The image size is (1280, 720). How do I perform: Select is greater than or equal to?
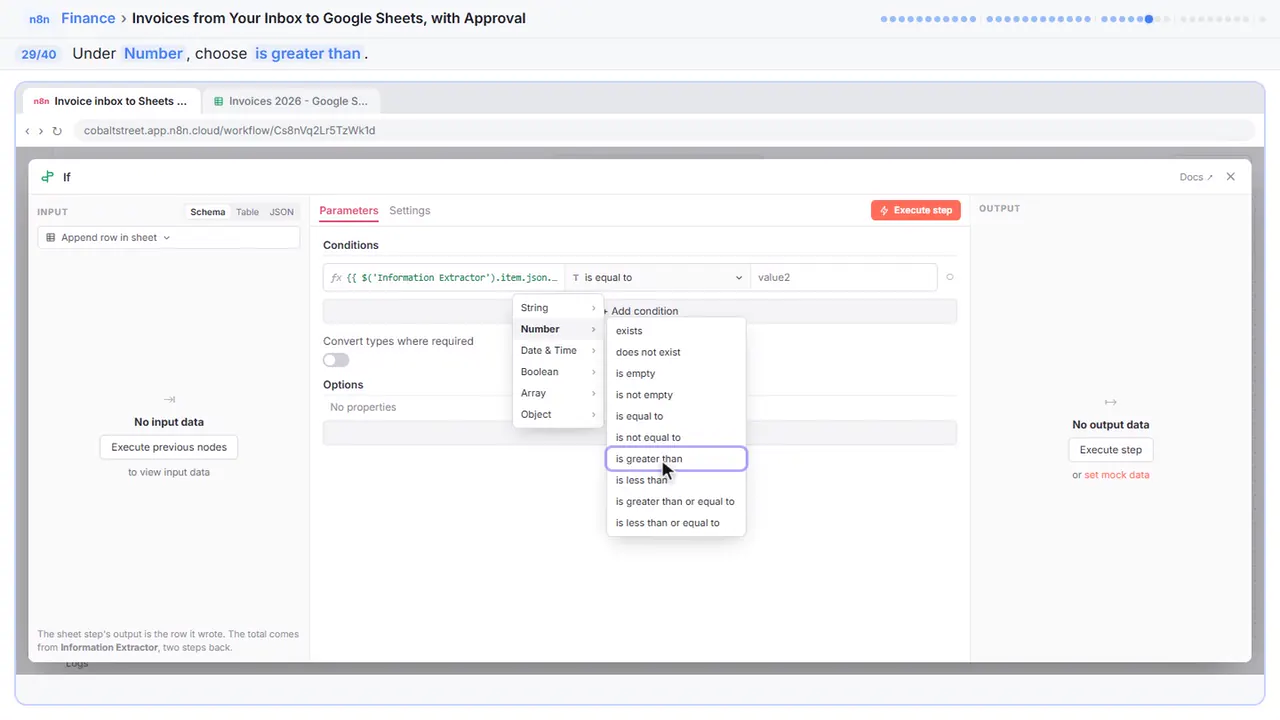tap(676, 502)
